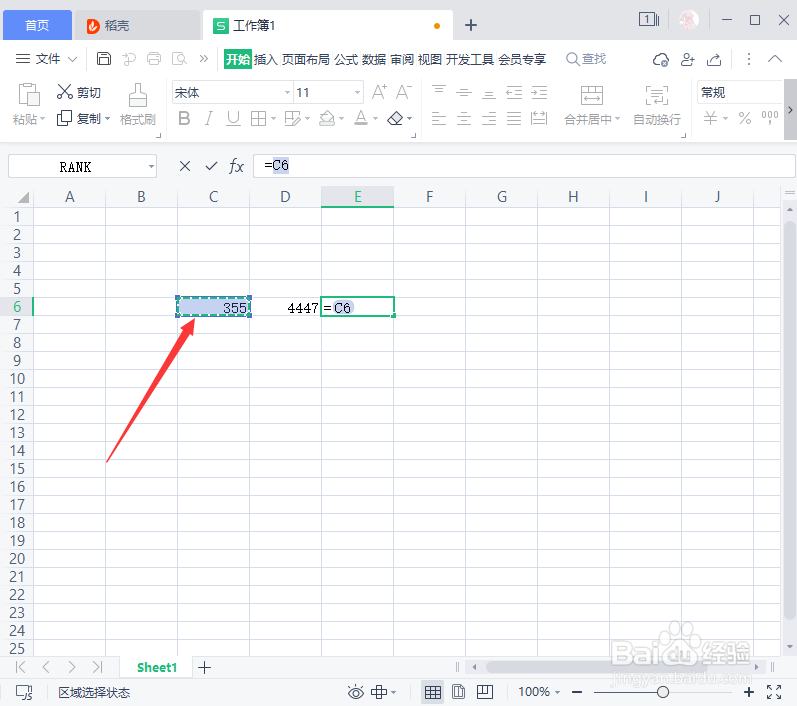Collapse the ribbon with the chevron-up icon
Viewport: 797px width, 706px height.
click(x=775, y=59)
